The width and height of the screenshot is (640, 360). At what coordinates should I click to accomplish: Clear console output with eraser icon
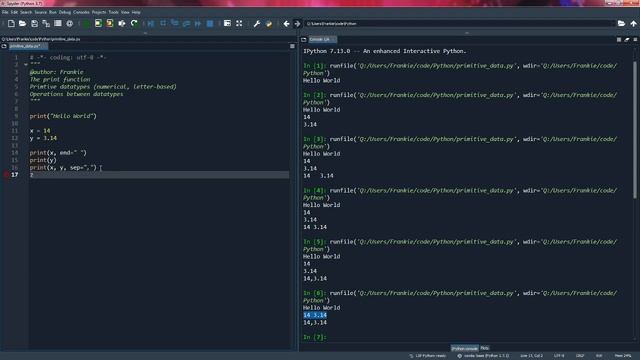[x=627, y=40]
